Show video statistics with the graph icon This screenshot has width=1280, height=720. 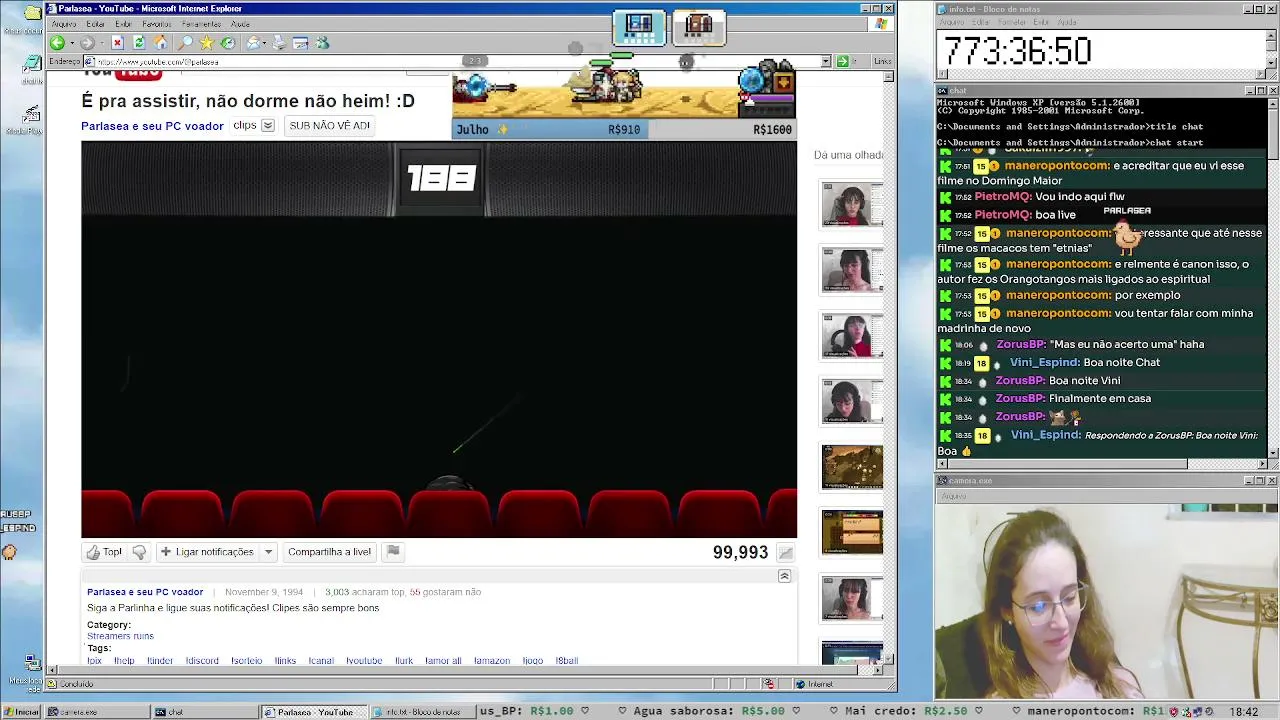tap(786, 553)
